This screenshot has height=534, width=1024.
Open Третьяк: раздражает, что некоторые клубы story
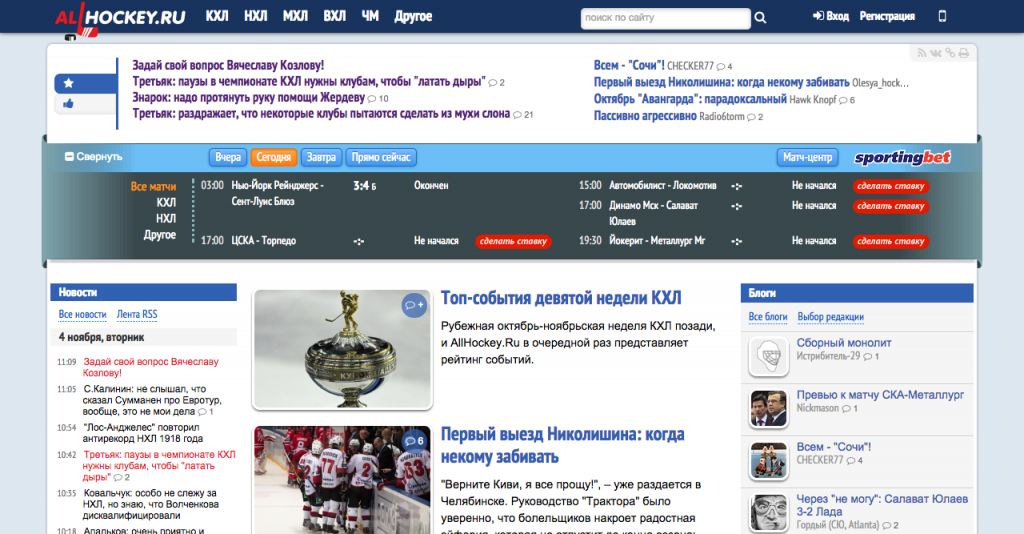pyautogui.click(x=321, y=114)
